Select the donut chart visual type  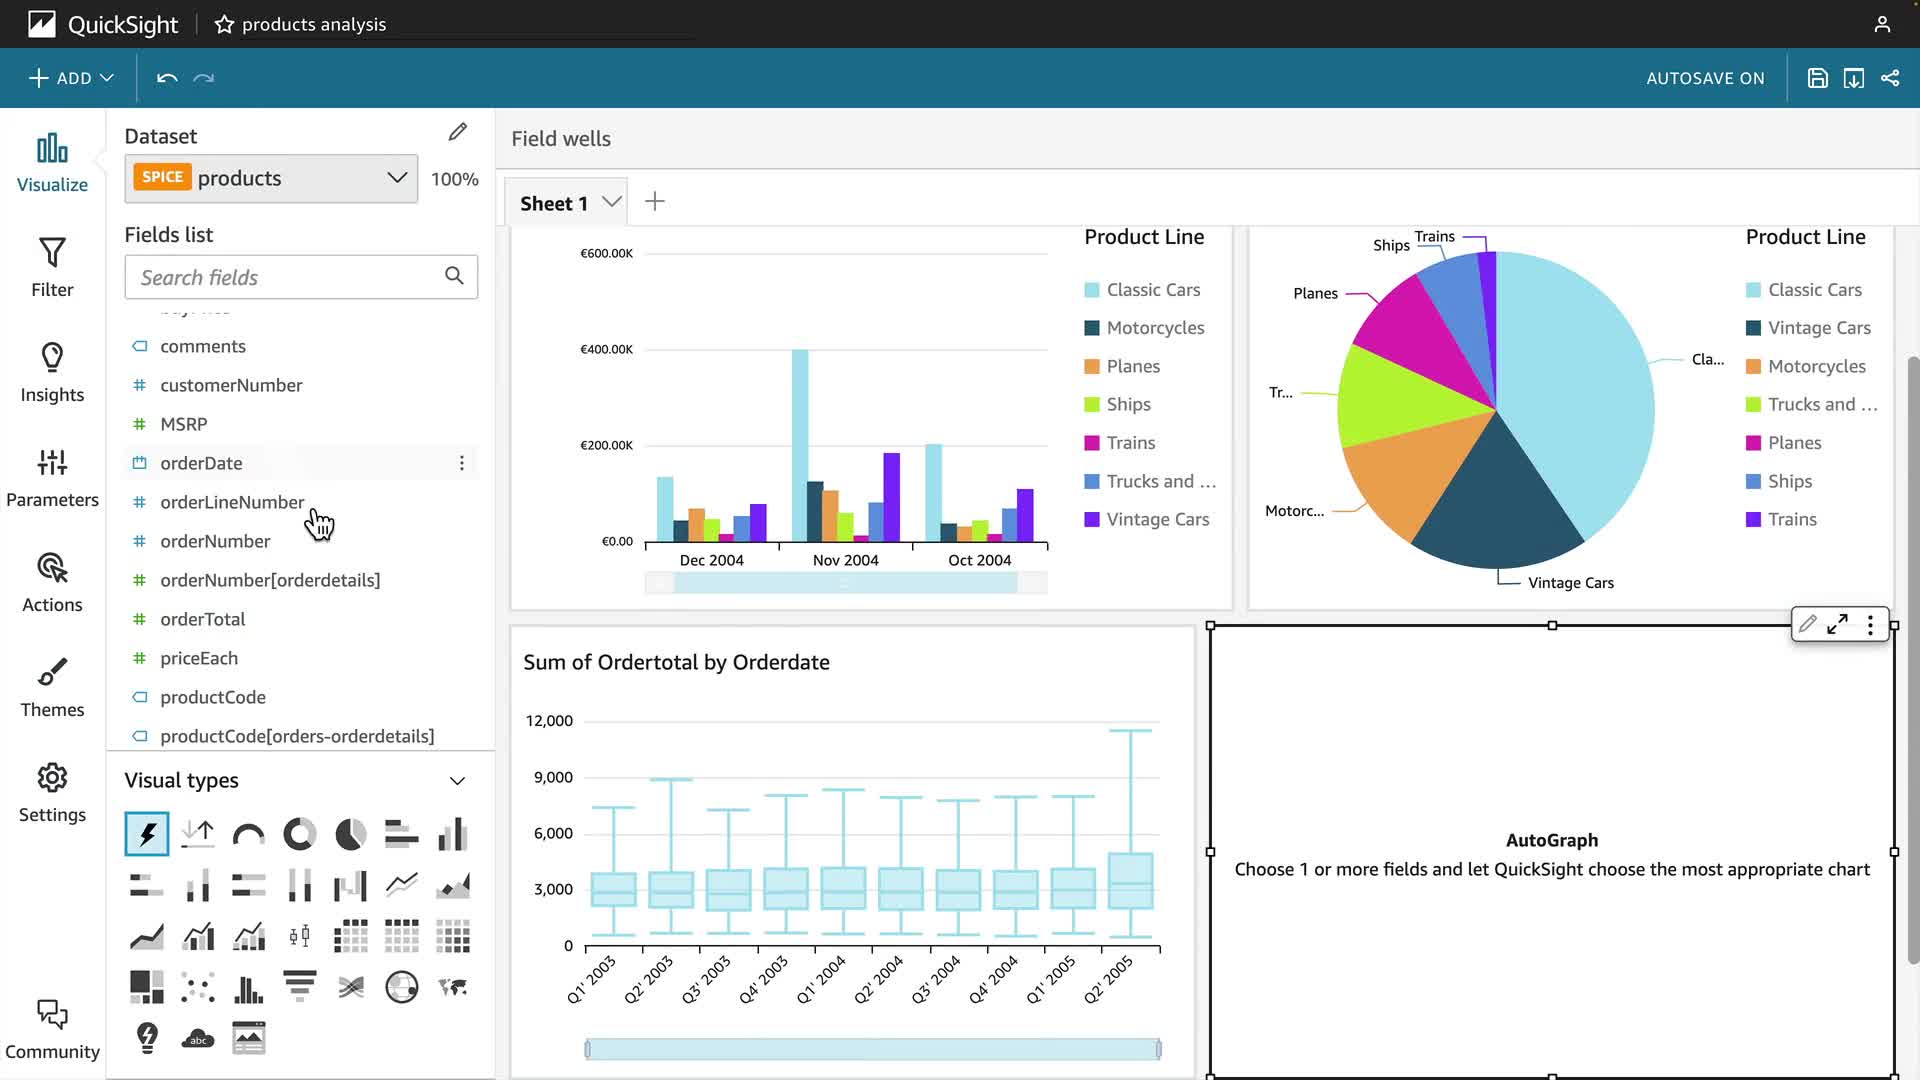point(299,834)
